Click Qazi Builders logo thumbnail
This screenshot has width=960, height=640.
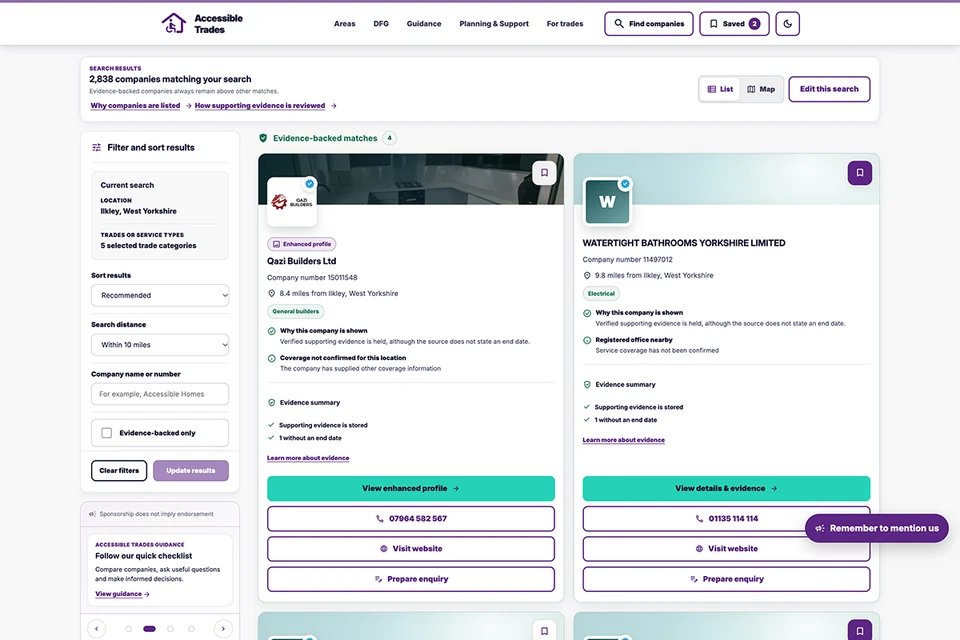pyautogui.click(x=292, y=201)
